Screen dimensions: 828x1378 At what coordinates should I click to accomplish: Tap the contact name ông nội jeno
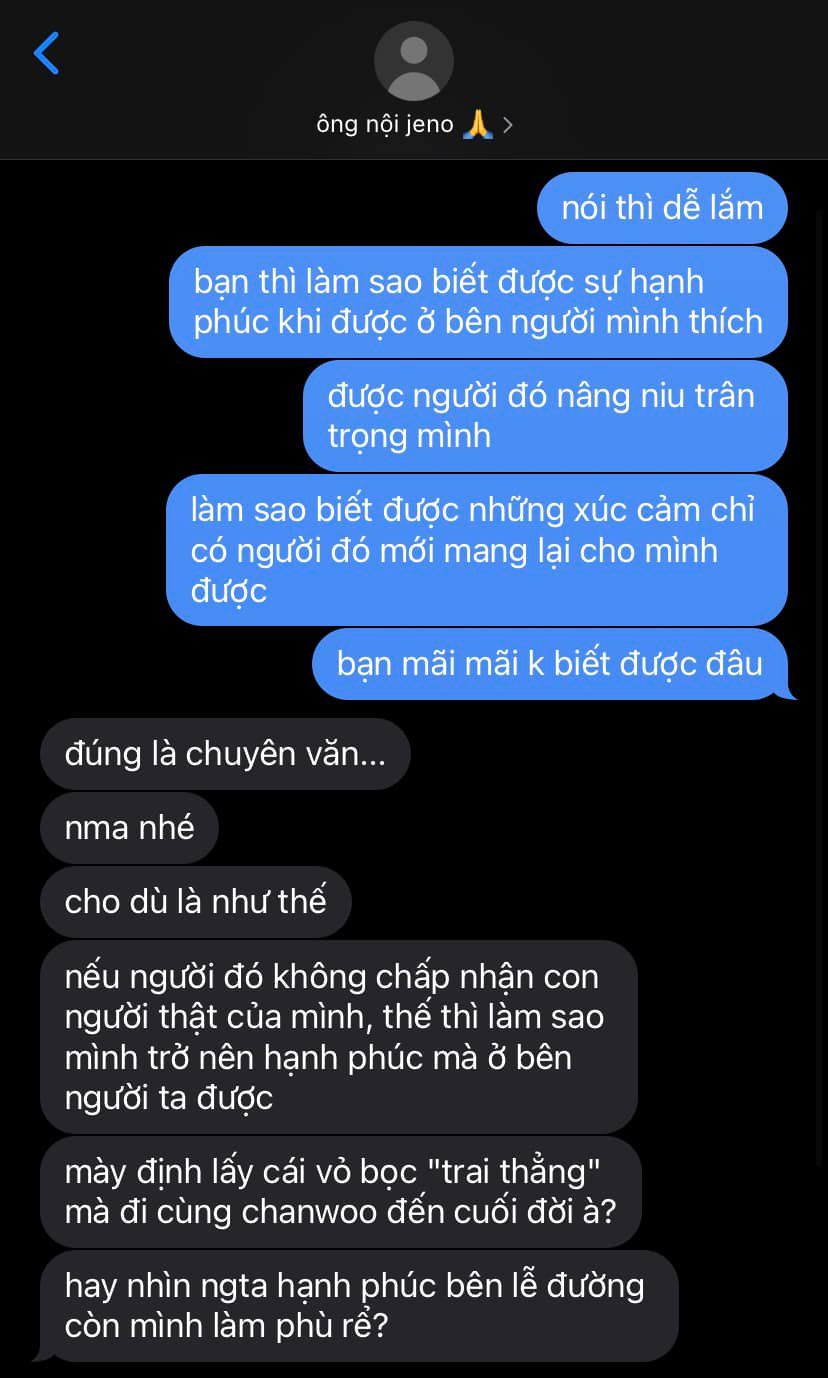(385, 126)
